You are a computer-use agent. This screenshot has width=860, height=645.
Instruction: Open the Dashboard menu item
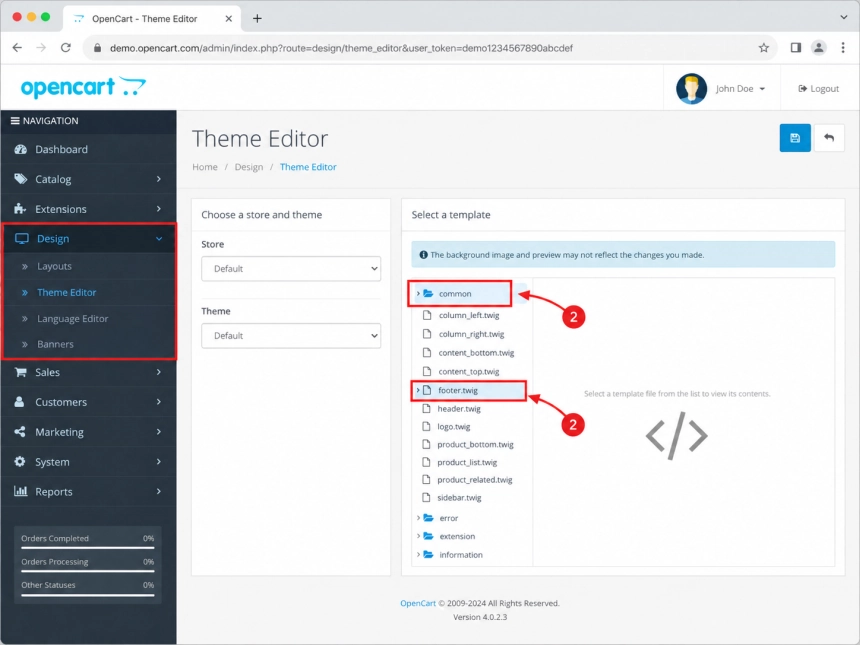point(88,149)
